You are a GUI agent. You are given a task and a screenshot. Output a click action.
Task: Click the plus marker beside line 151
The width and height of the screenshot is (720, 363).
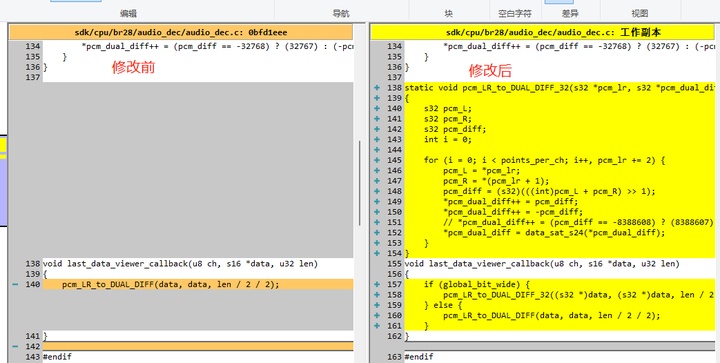pyautogui.click(x=377, y=222)
